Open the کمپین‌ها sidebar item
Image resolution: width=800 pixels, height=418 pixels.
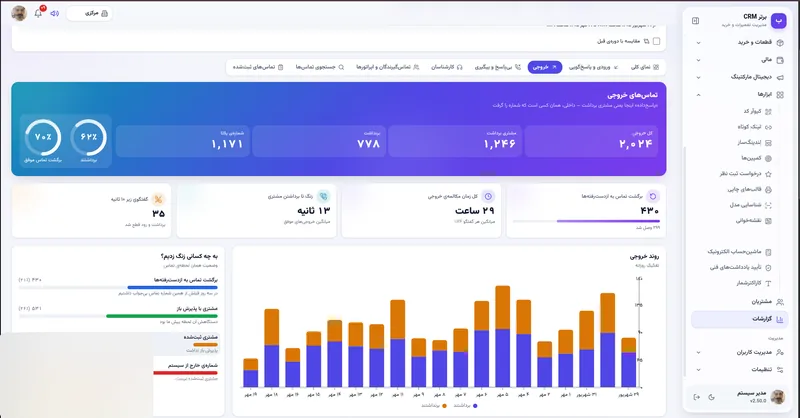point(756,158)
